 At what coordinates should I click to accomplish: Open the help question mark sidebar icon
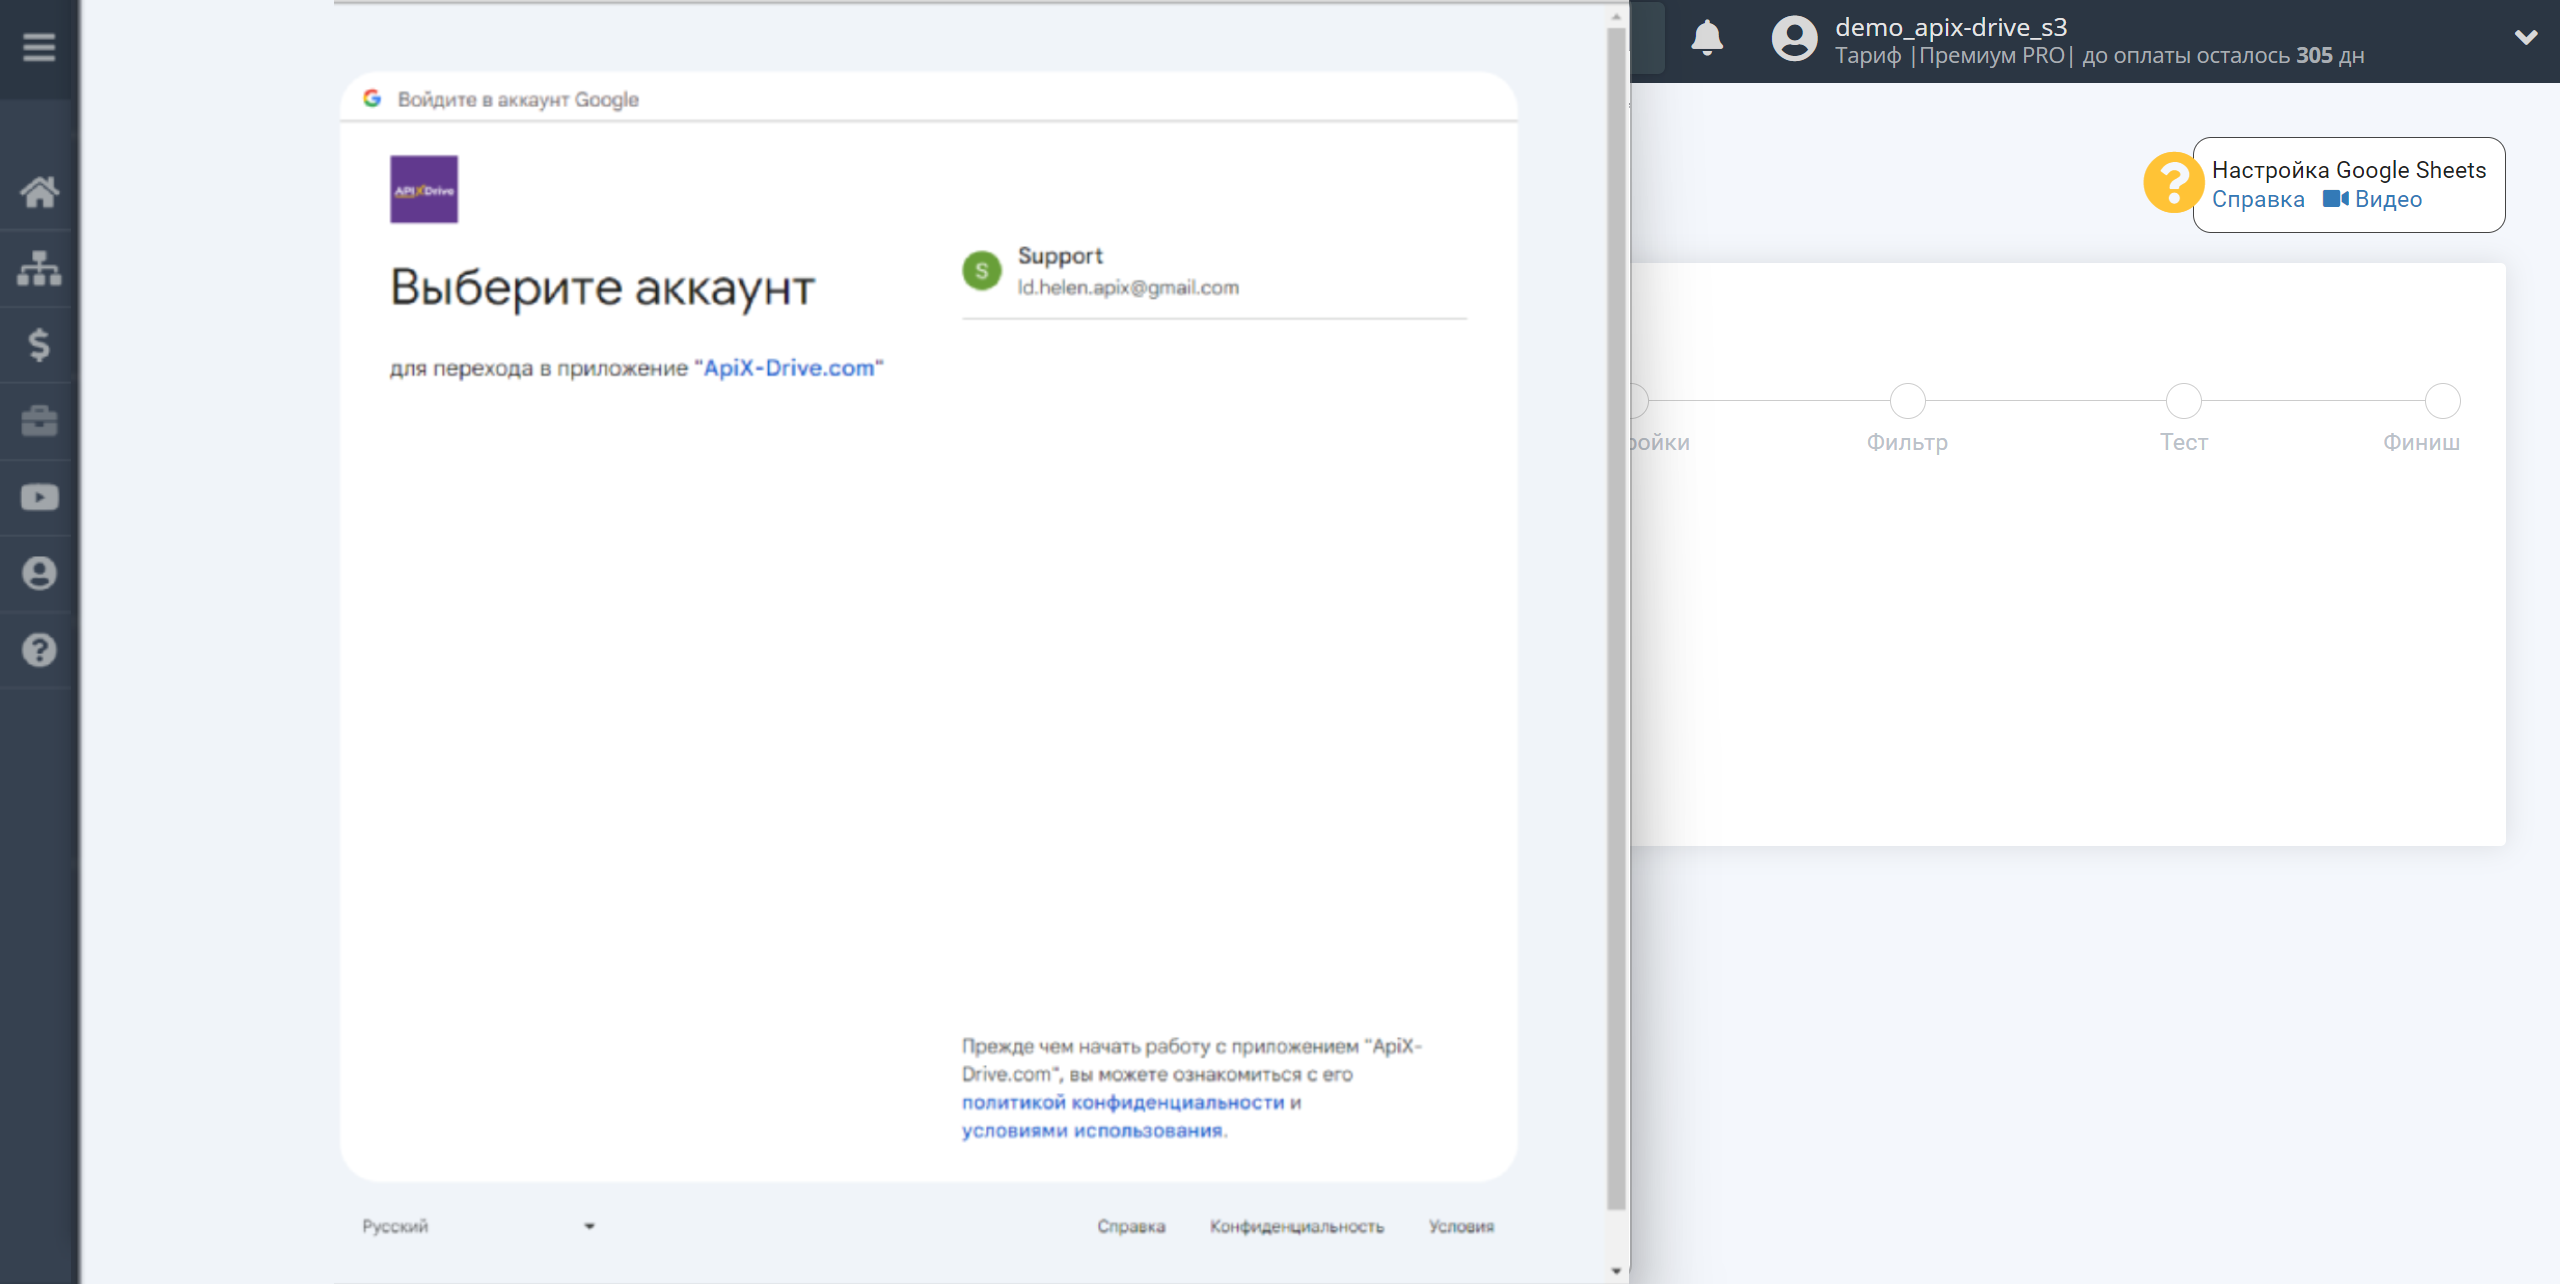pyautogui.click(x=39, y=650)
